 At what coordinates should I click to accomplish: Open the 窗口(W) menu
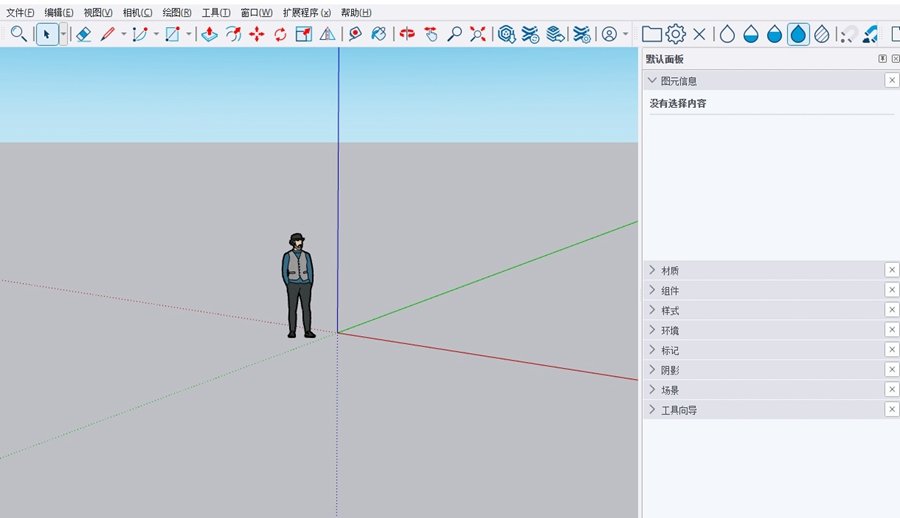[256, 12]
